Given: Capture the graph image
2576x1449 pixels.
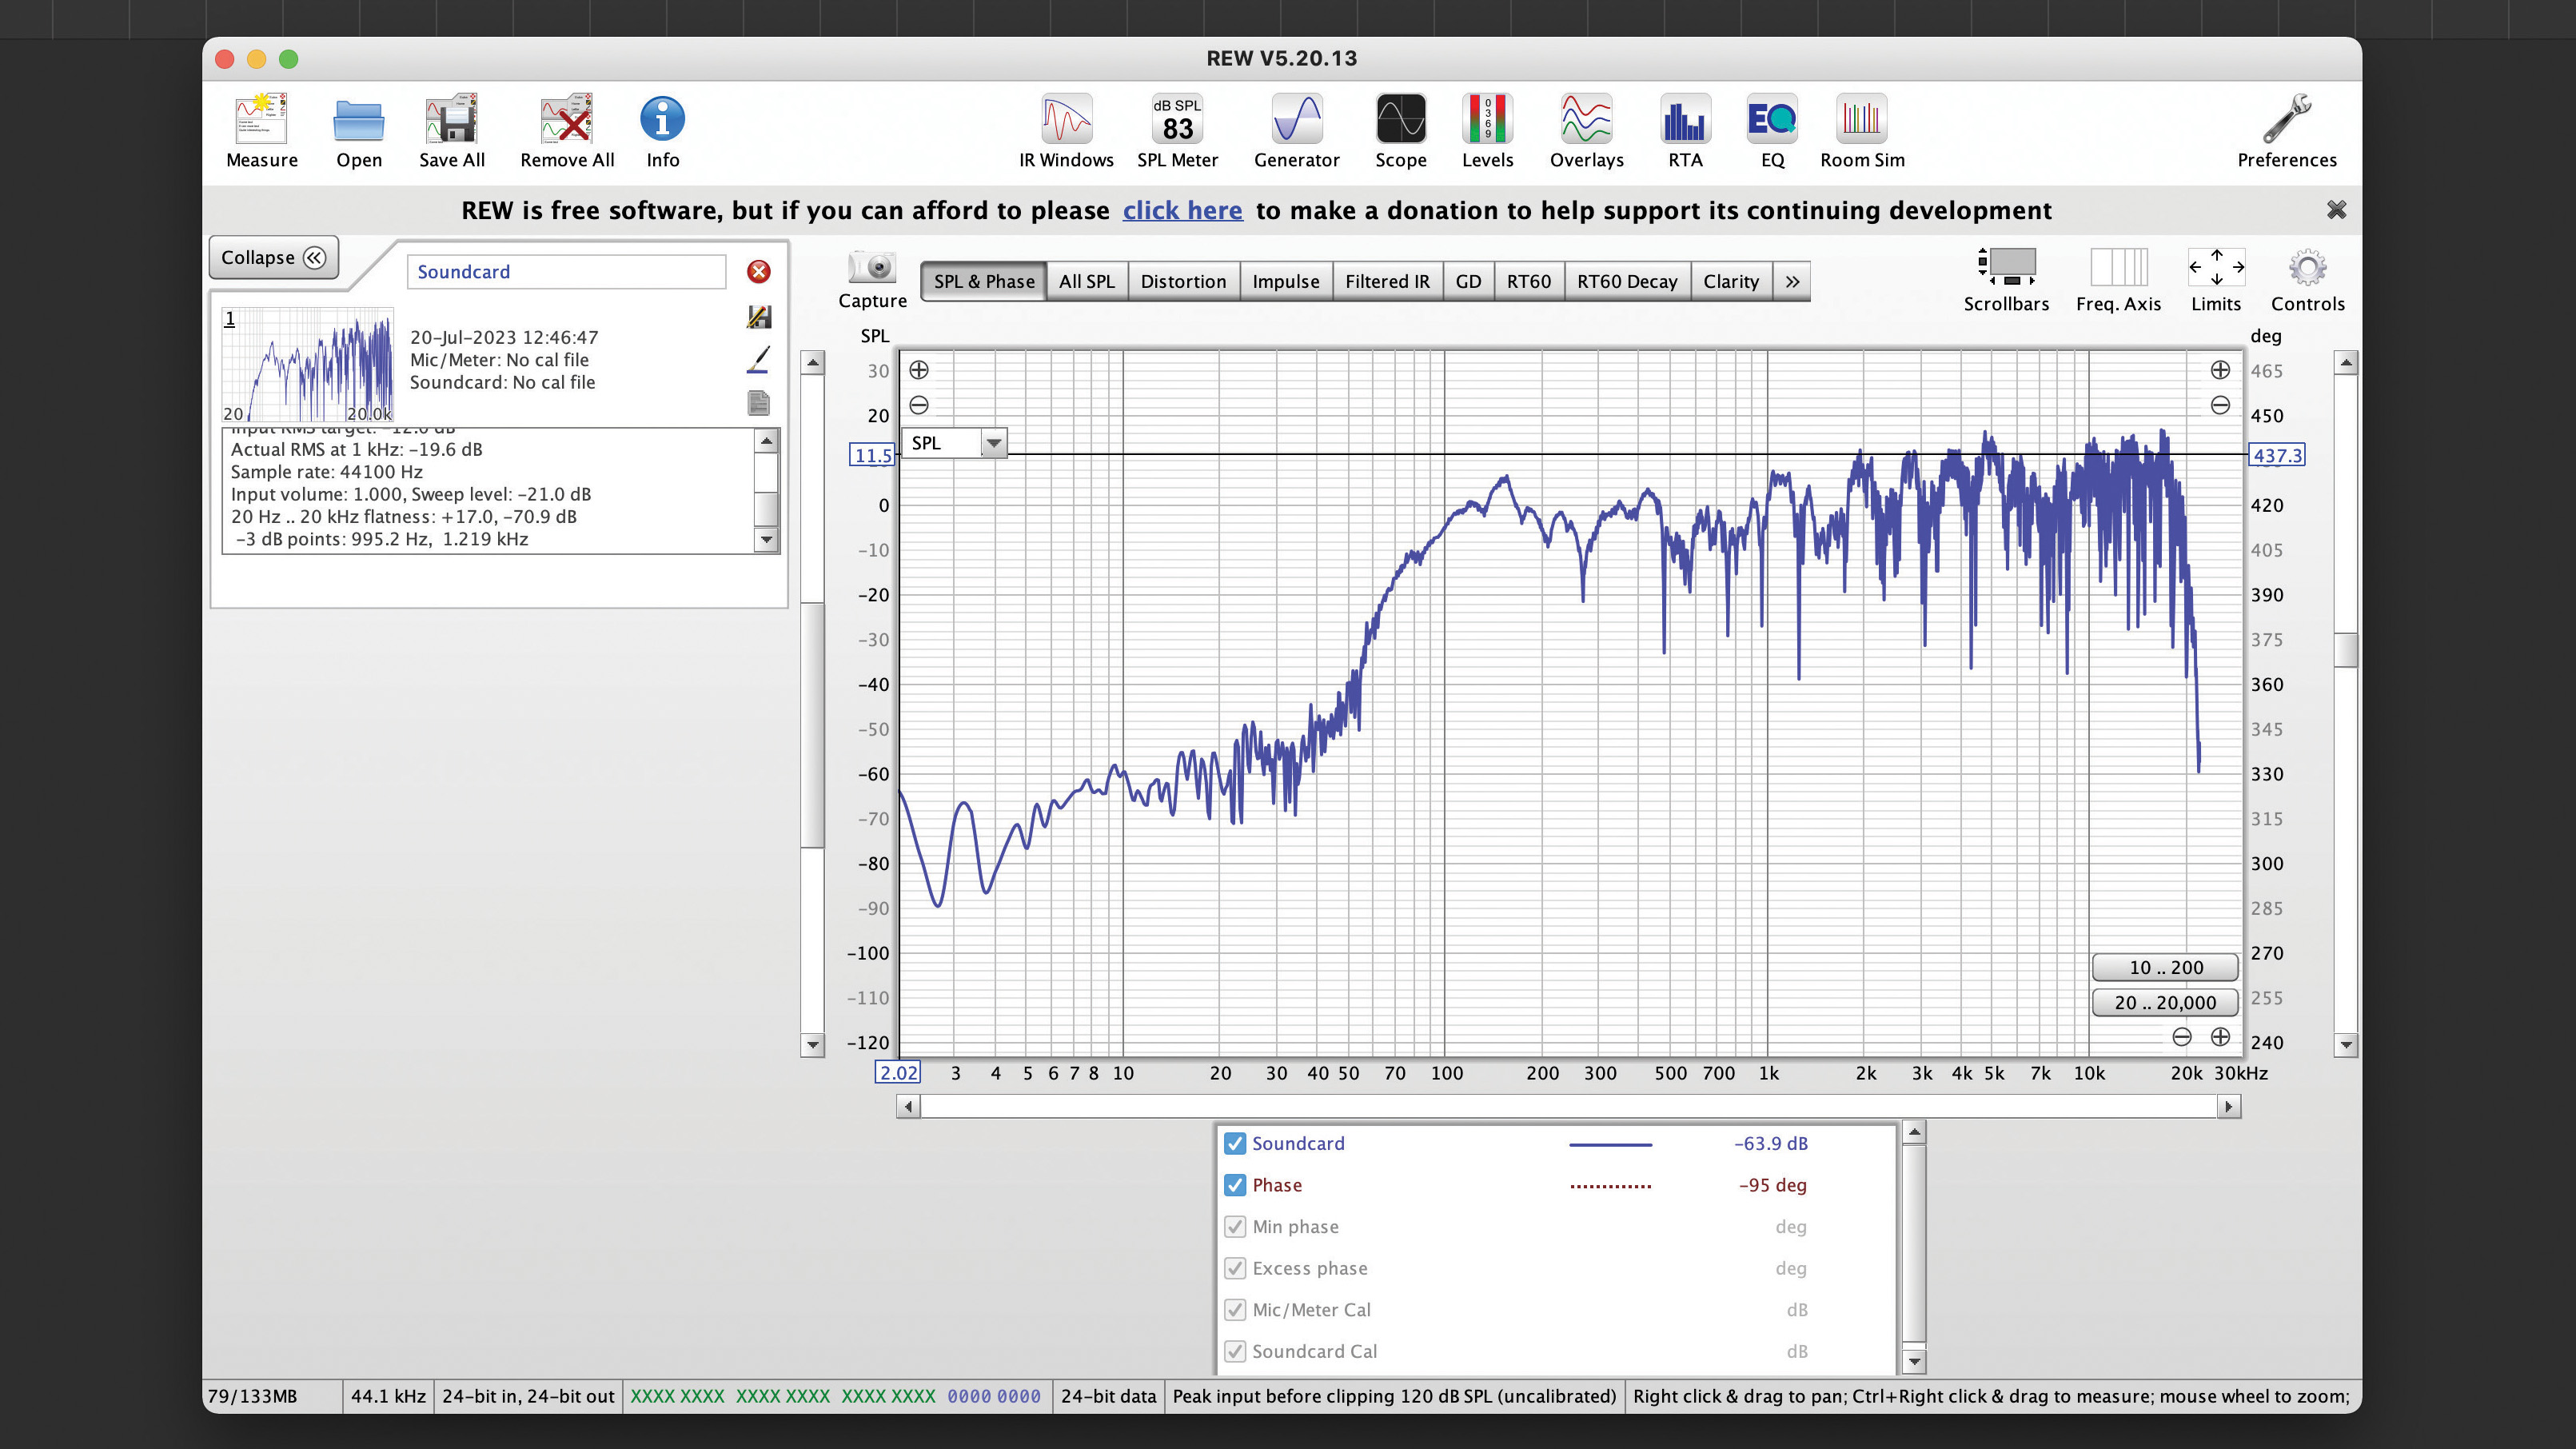Looking at the screenshot, I should coord(872,279).
